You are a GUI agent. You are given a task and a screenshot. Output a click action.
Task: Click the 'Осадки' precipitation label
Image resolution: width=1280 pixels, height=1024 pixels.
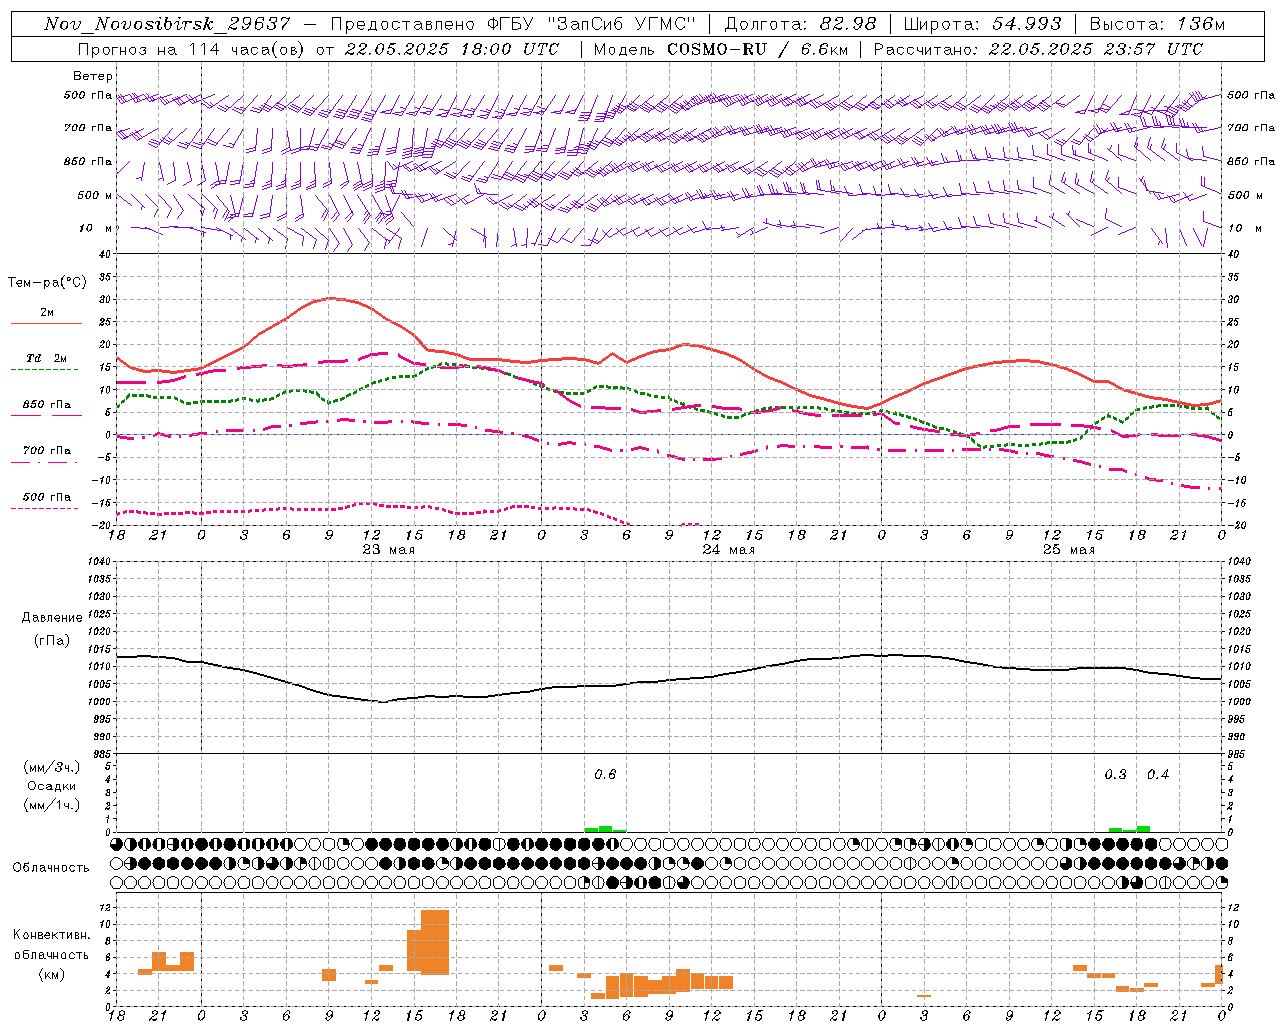52,786
